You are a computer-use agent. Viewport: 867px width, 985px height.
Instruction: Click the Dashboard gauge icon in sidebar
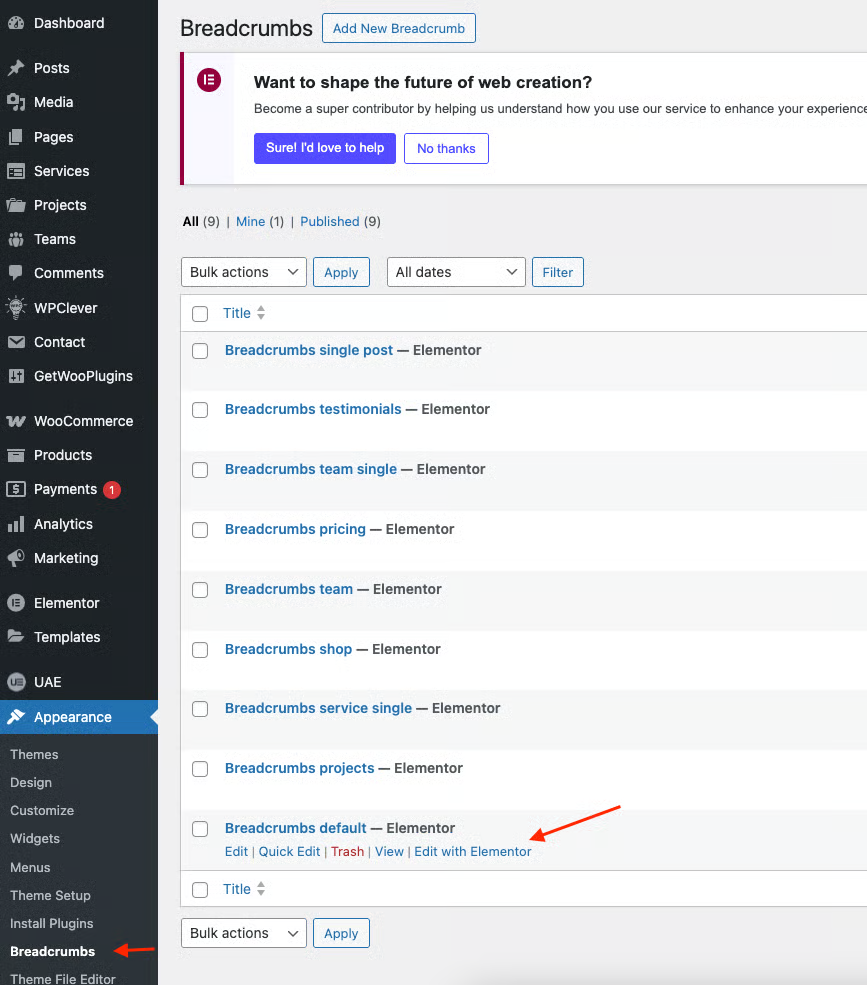point(16,23)
